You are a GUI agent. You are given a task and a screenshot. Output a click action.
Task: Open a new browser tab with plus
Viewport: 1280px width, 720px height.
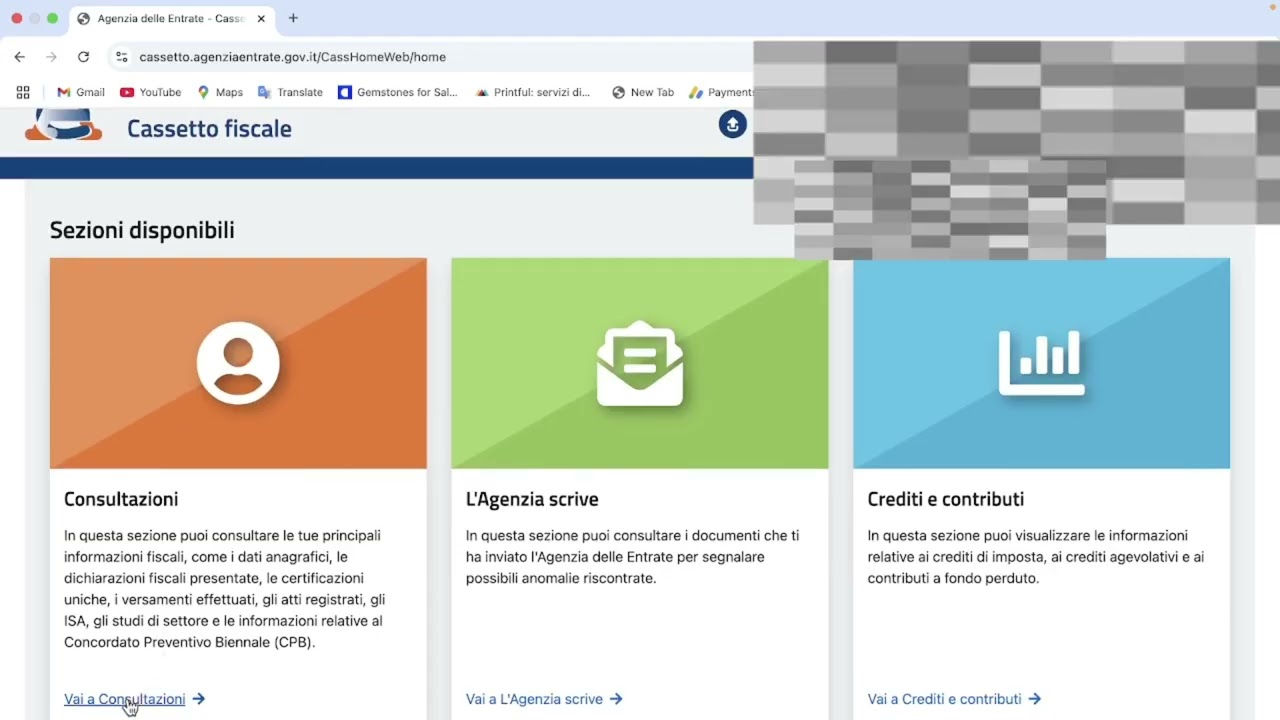point(293,18)
